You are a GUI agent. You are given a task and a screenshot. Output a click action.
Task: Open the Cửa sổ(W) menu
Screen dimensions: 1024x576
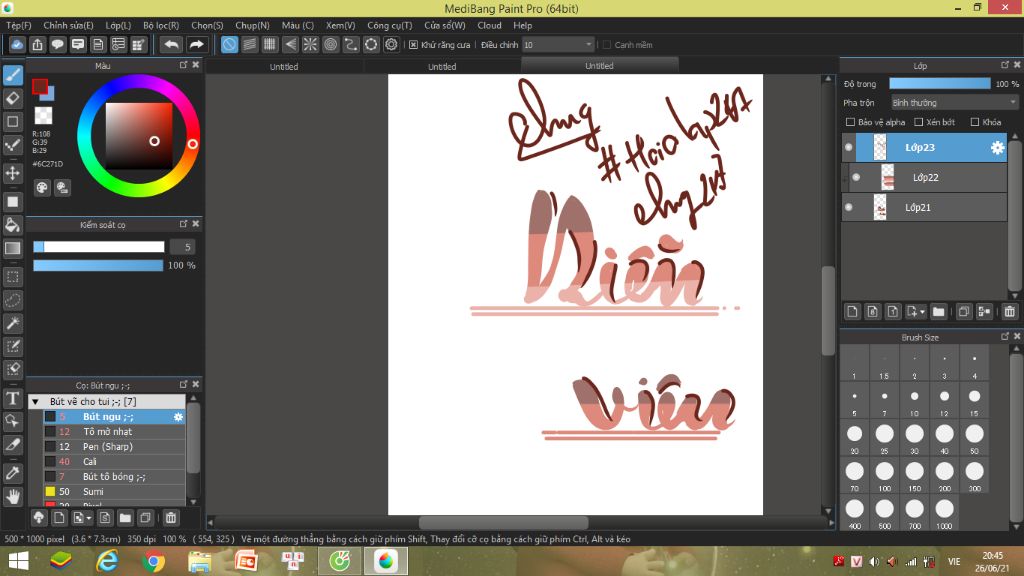coord(445,25)
